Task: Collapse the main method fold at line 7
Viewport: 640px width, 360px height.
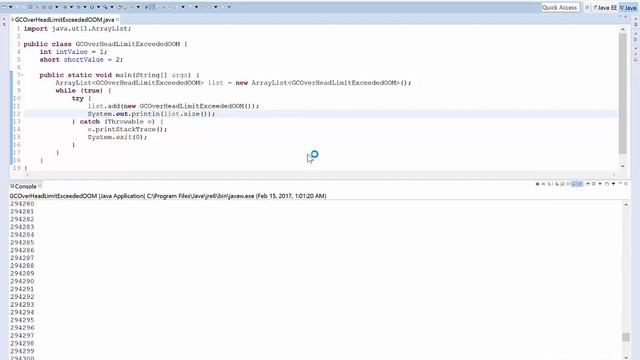Action: 22,75
